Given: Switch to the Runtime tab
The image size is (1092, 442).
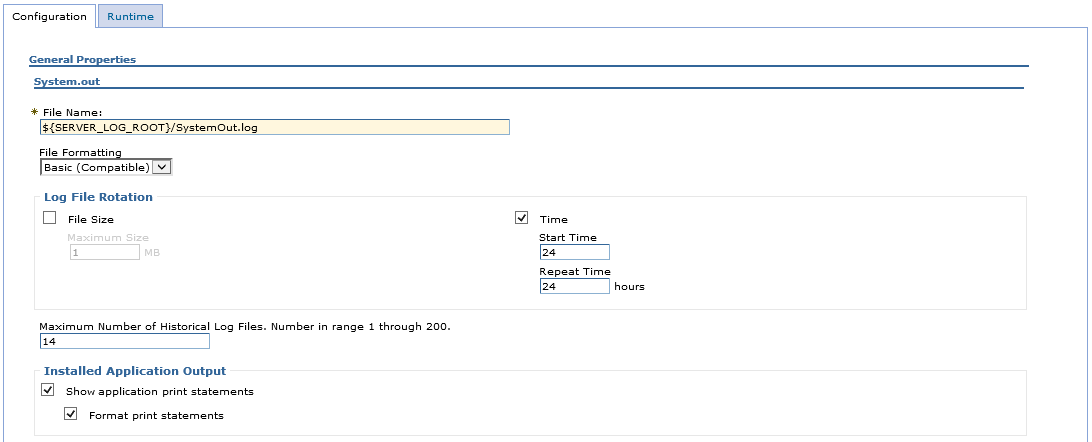Looking at the screenshot, I should 130,16.
